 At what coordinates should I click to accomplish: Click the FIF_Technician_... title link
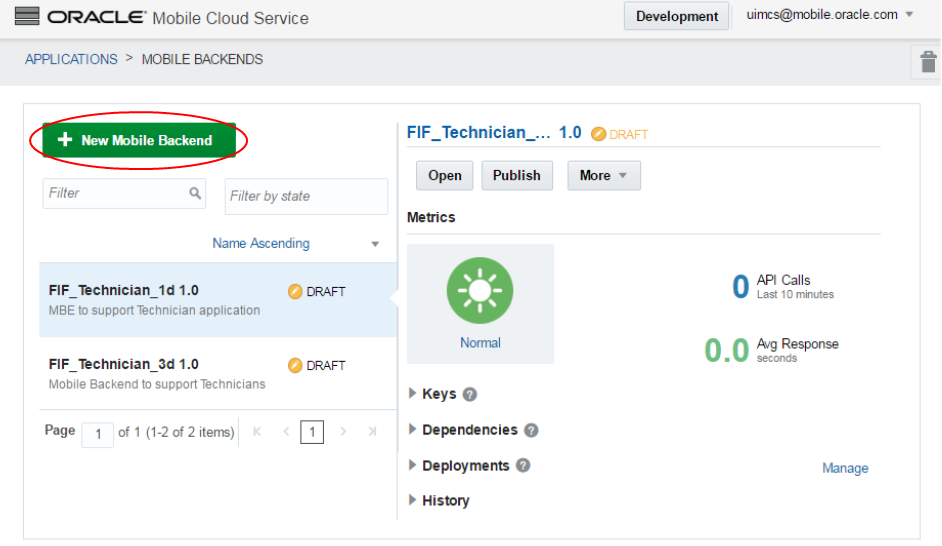point(479,133)
